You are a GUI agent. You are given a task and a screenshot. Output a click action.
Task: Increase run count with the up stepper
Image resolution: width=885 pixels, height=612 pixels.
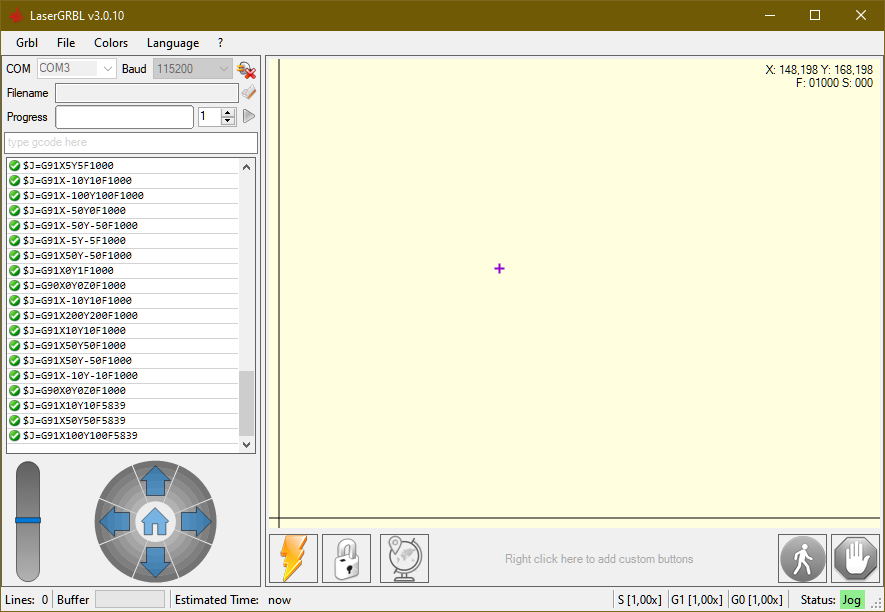(225, 112)
